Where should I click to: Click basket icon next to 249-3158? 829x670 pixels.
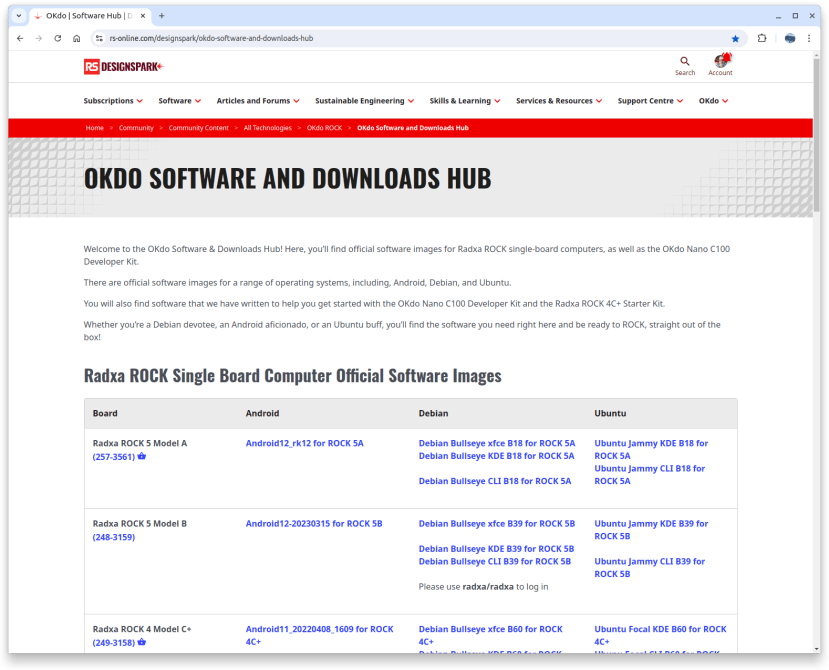142,642
